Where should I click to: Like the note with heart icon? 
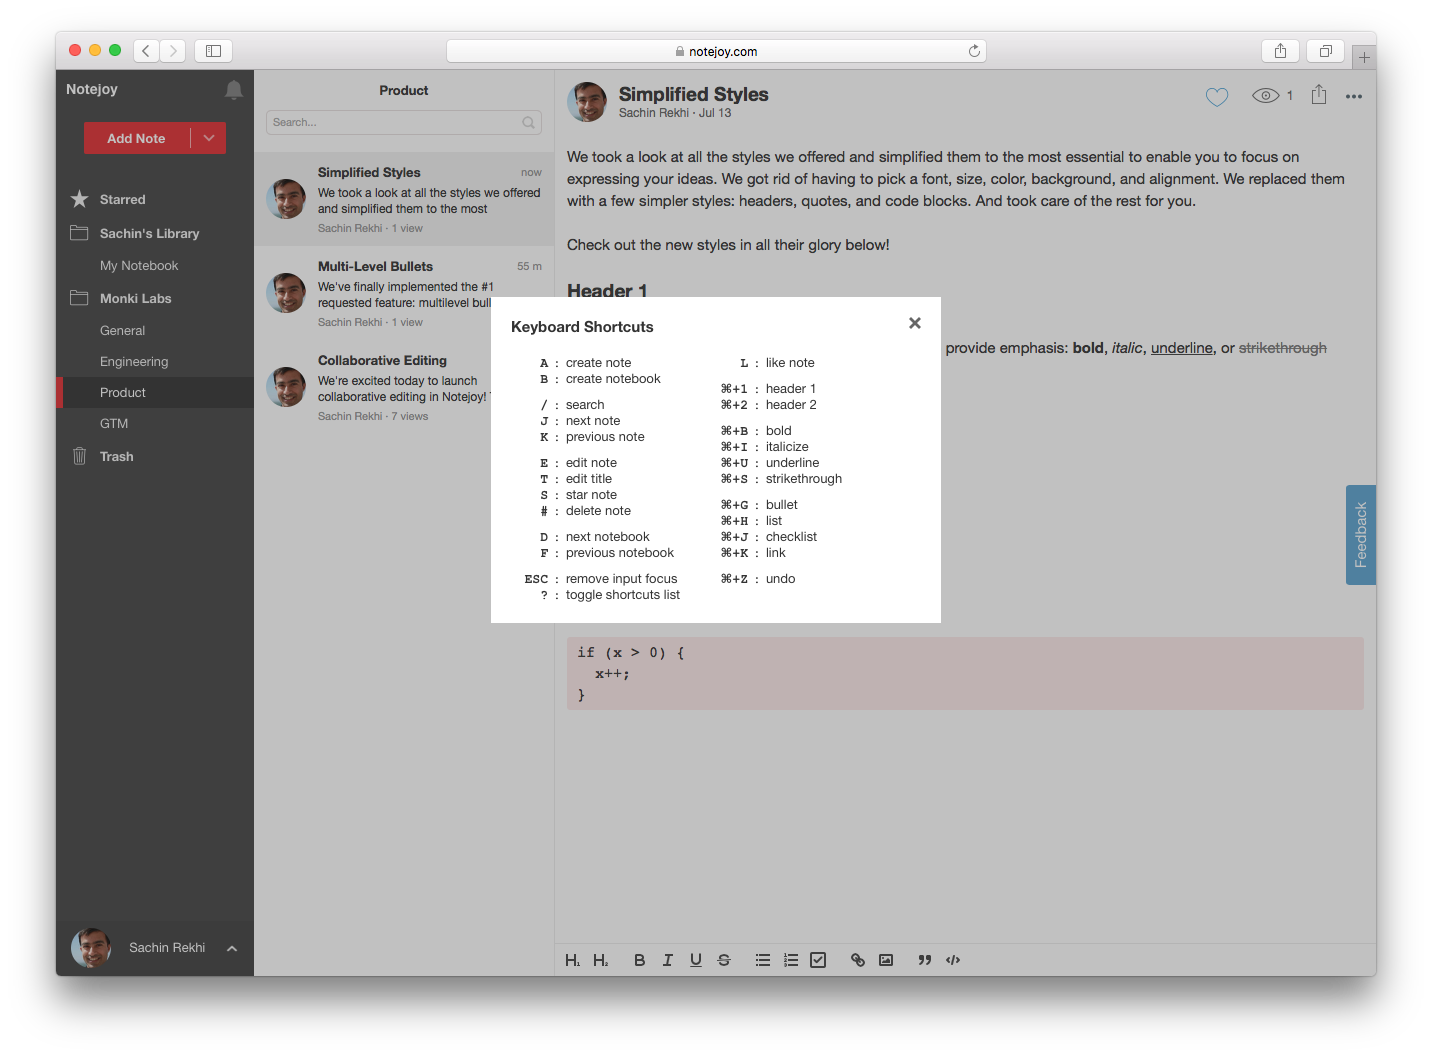coord(1216,97)
